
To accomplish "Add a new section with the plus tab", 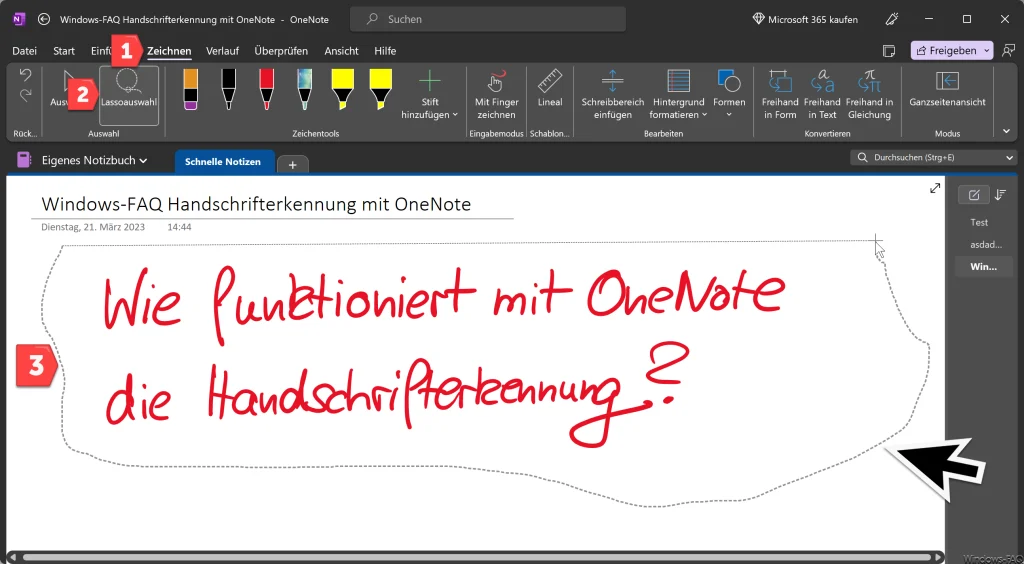I will [293, 164].
